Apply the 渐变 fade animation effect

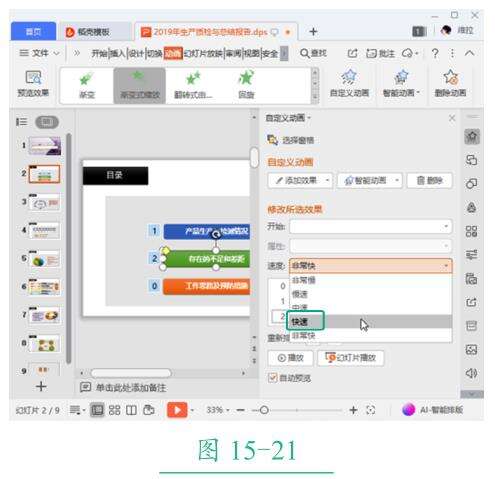pos(87,85)
